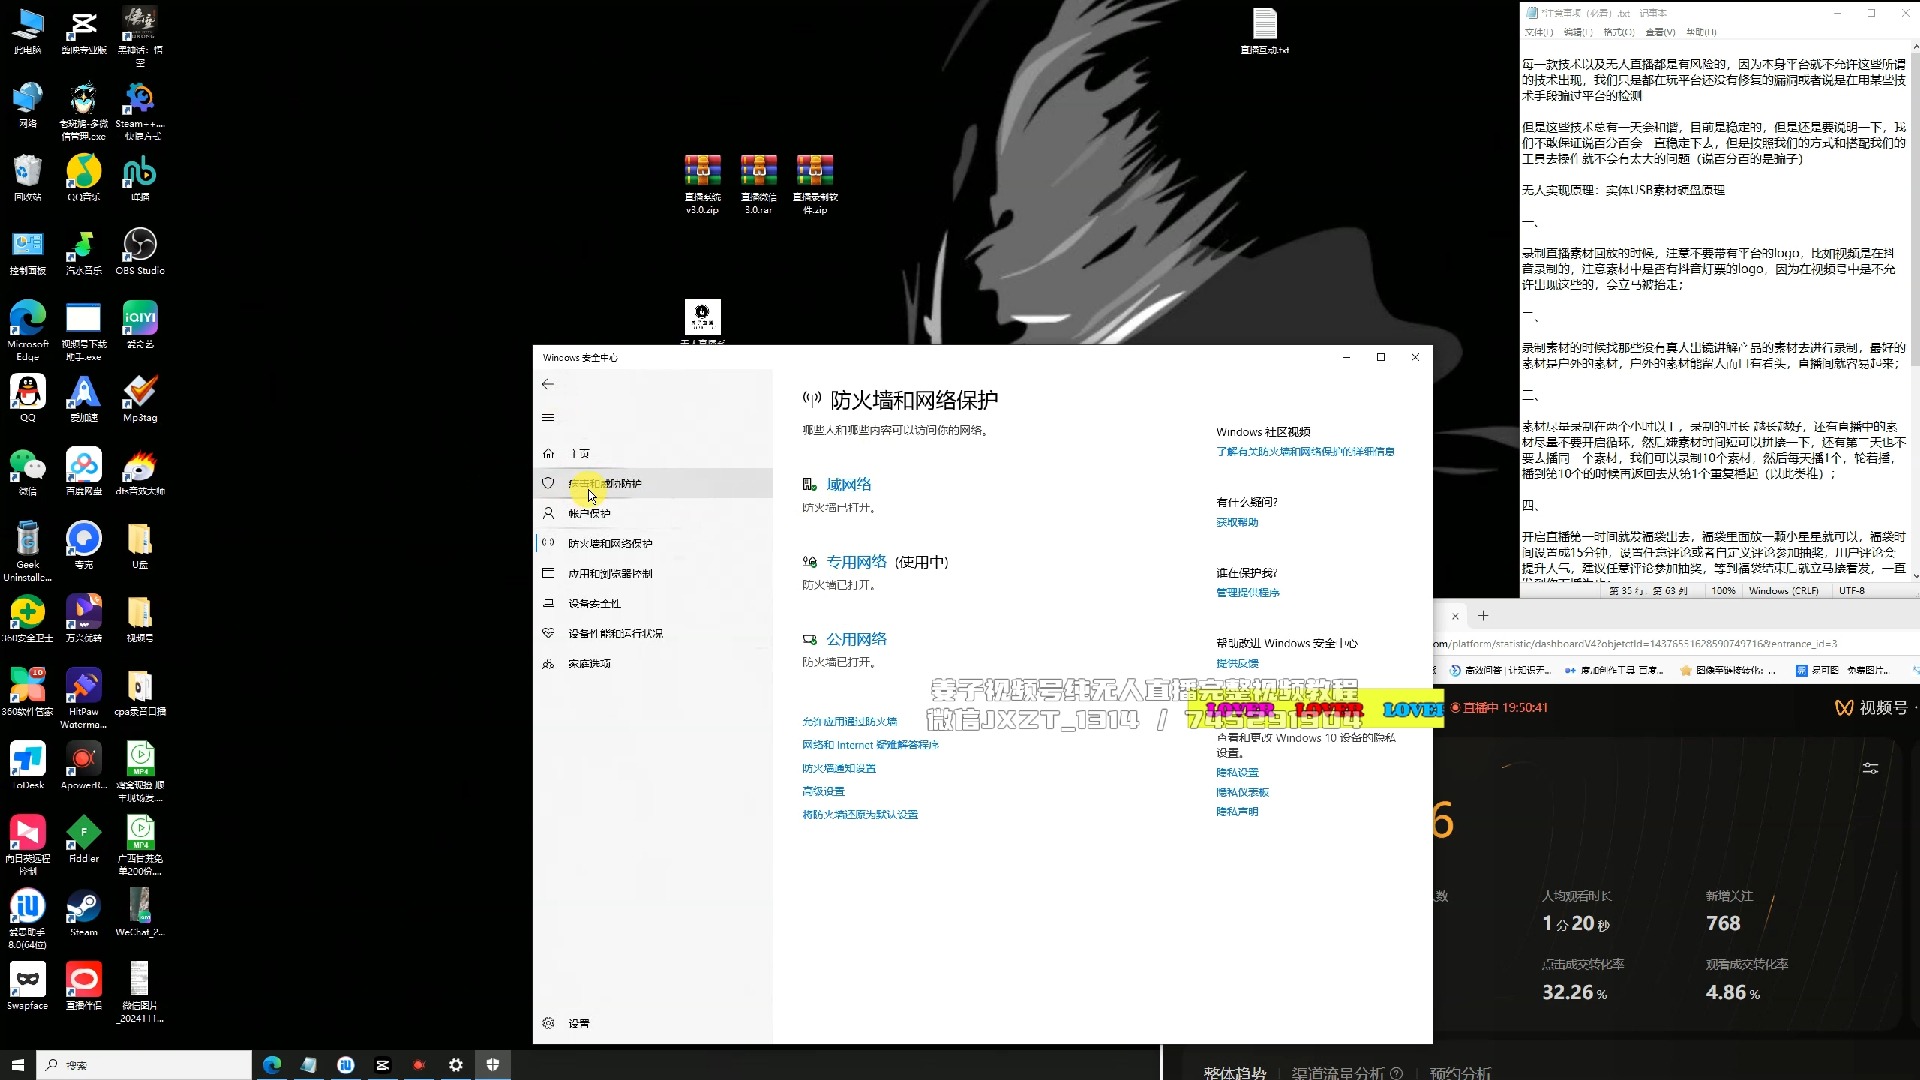1920x1080 pixels.
Task: Open 直播系统 v3.0.zip archive
Action: point(702,185)
